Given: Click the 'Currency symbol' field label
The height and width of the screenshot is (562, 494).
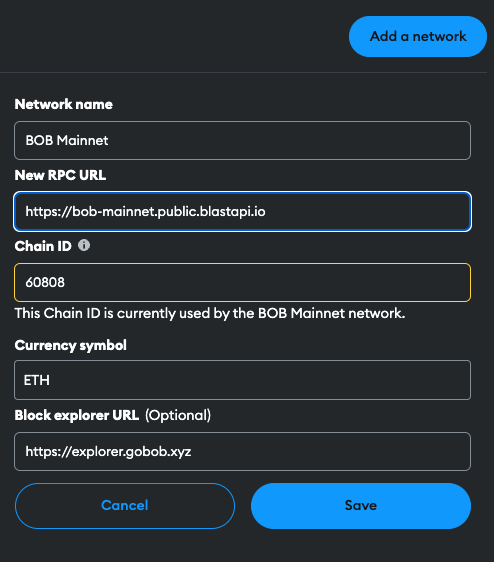Looking at the screenshot, I should 71,345.
